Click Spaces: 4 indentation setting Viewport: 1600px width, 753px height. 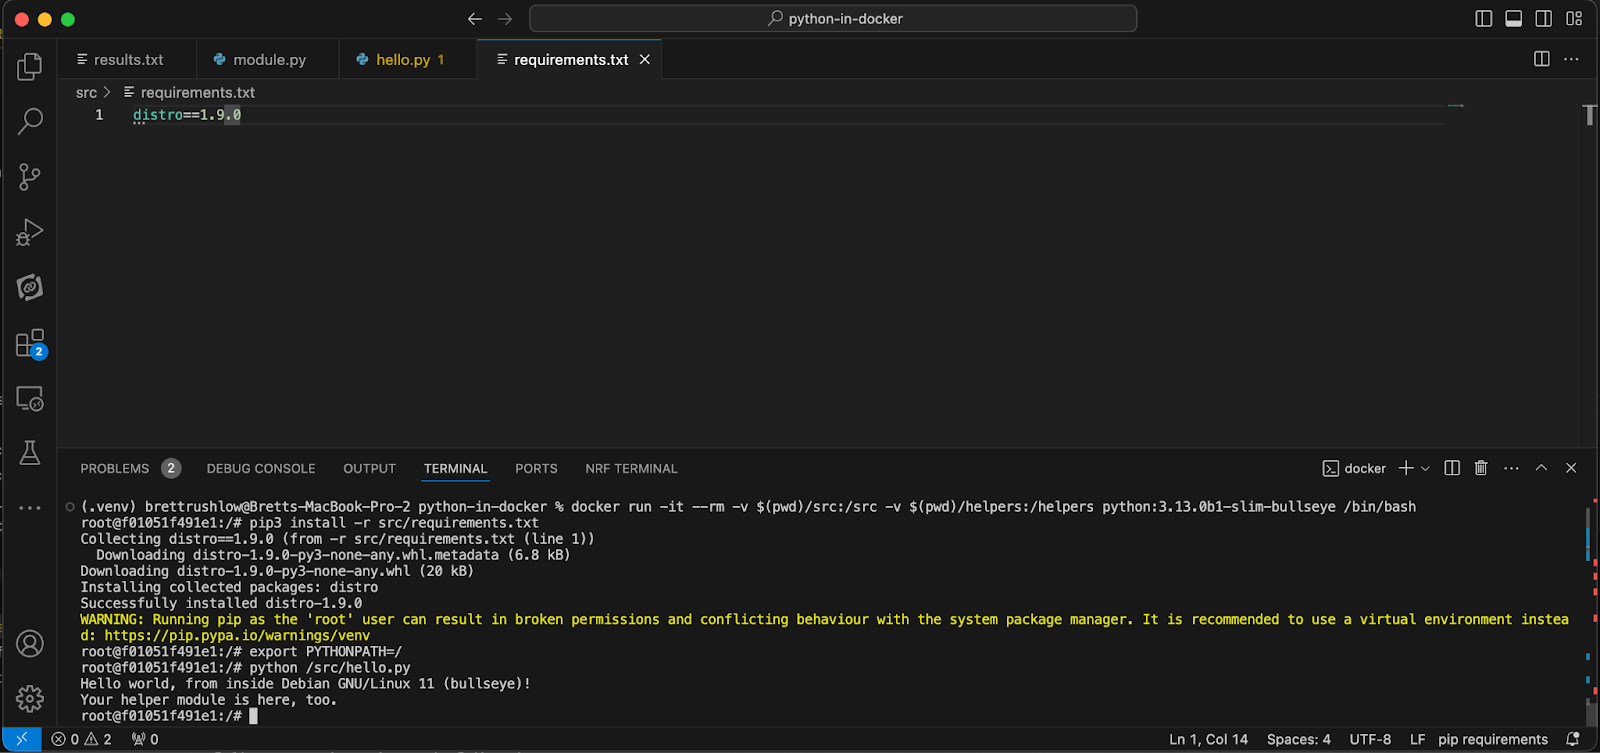pos(1298,739)
